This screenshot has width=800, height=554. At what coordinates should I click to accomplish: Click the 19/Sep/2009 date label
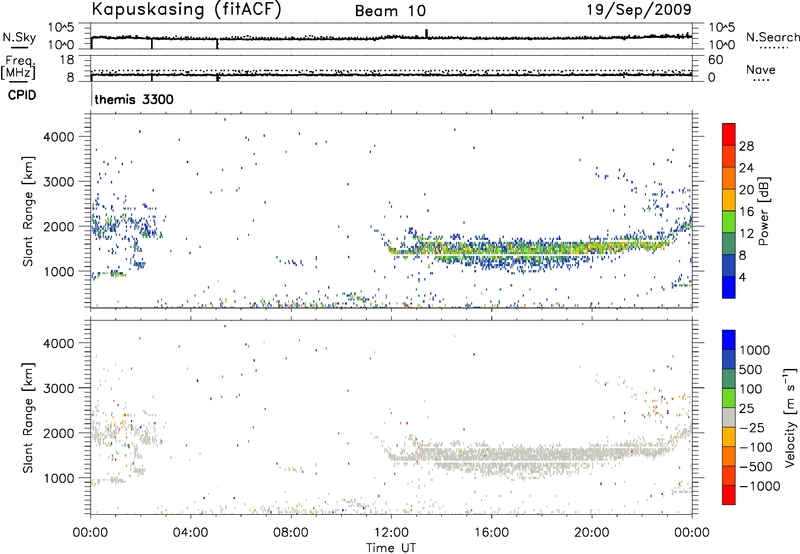click(639, 10)
